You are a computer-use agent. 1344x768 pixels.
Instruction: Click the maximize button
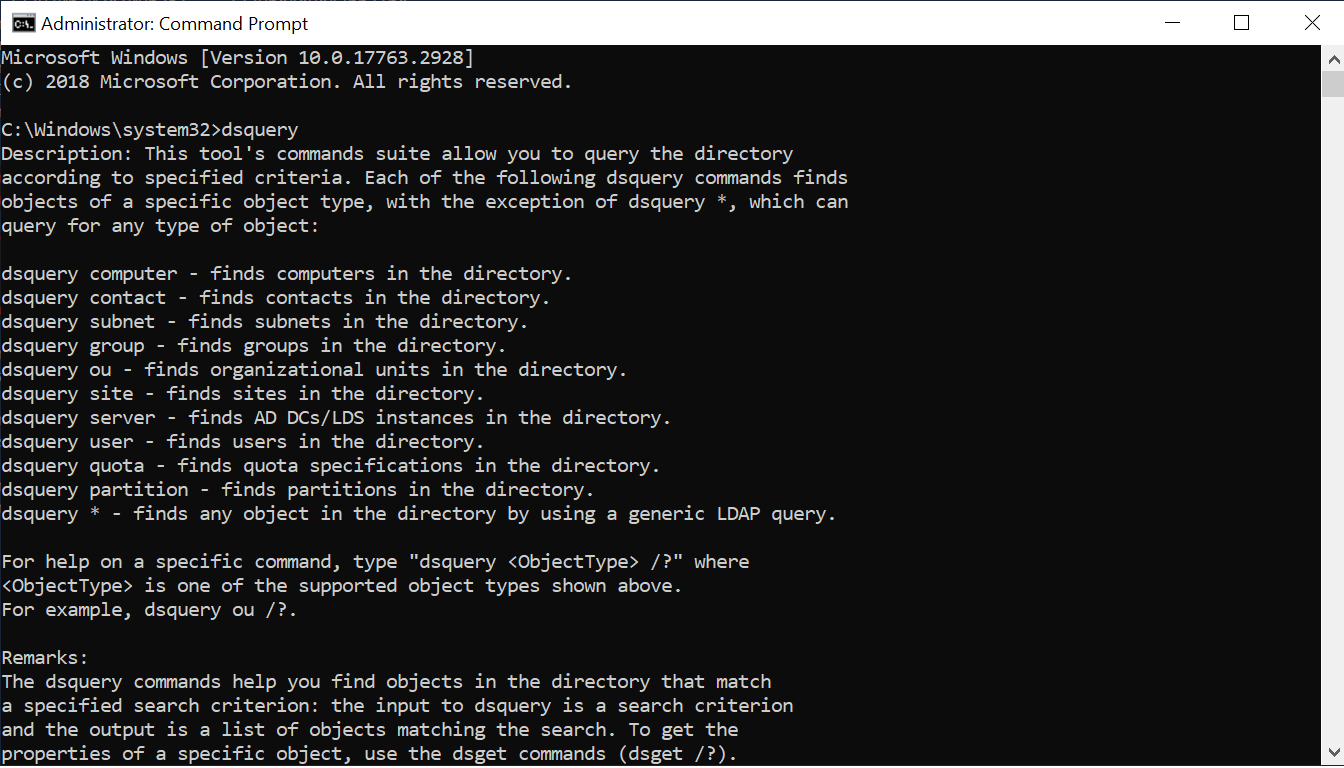point(1241,22)
